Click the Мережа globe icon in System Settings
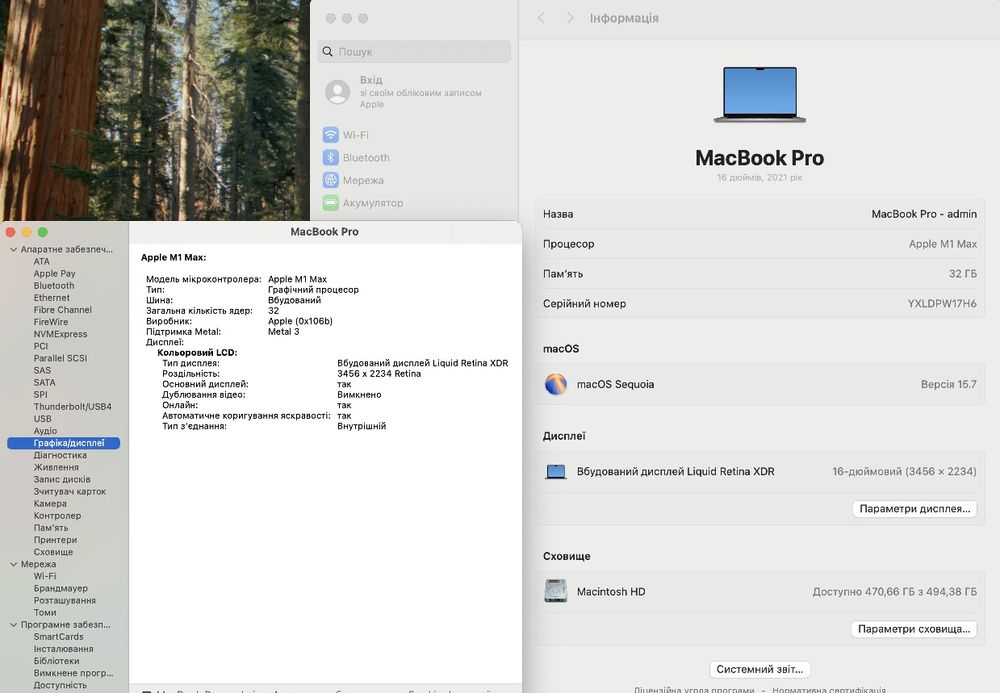This screenshot has width=1000, height=693. (x=330, y=180)
